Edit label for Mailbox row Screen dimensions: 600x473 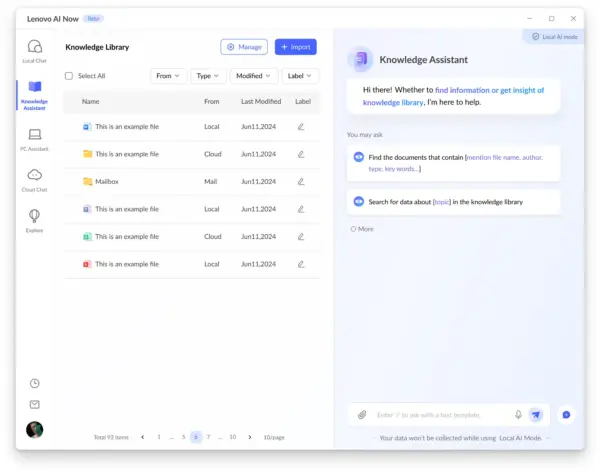pyautogui.click(x=301, y=181)
